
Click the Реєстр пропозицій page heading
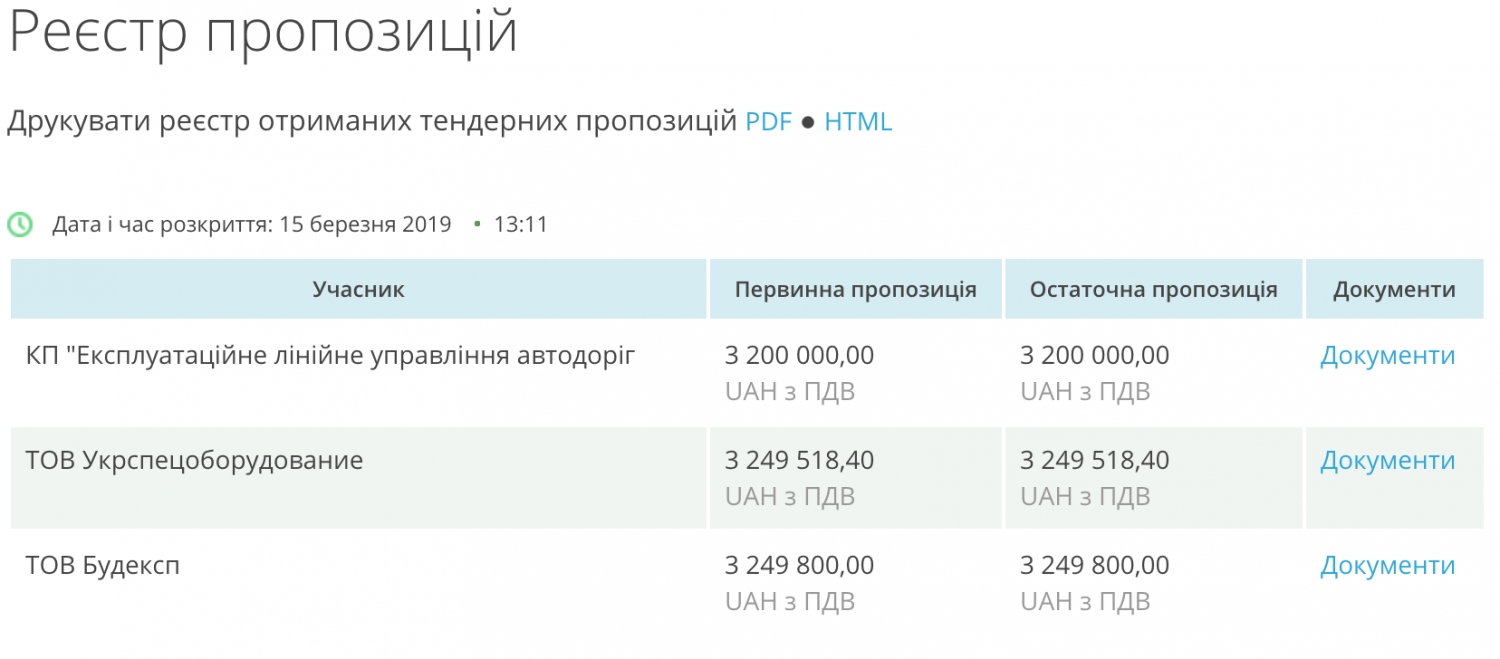(x=262, y=32)
